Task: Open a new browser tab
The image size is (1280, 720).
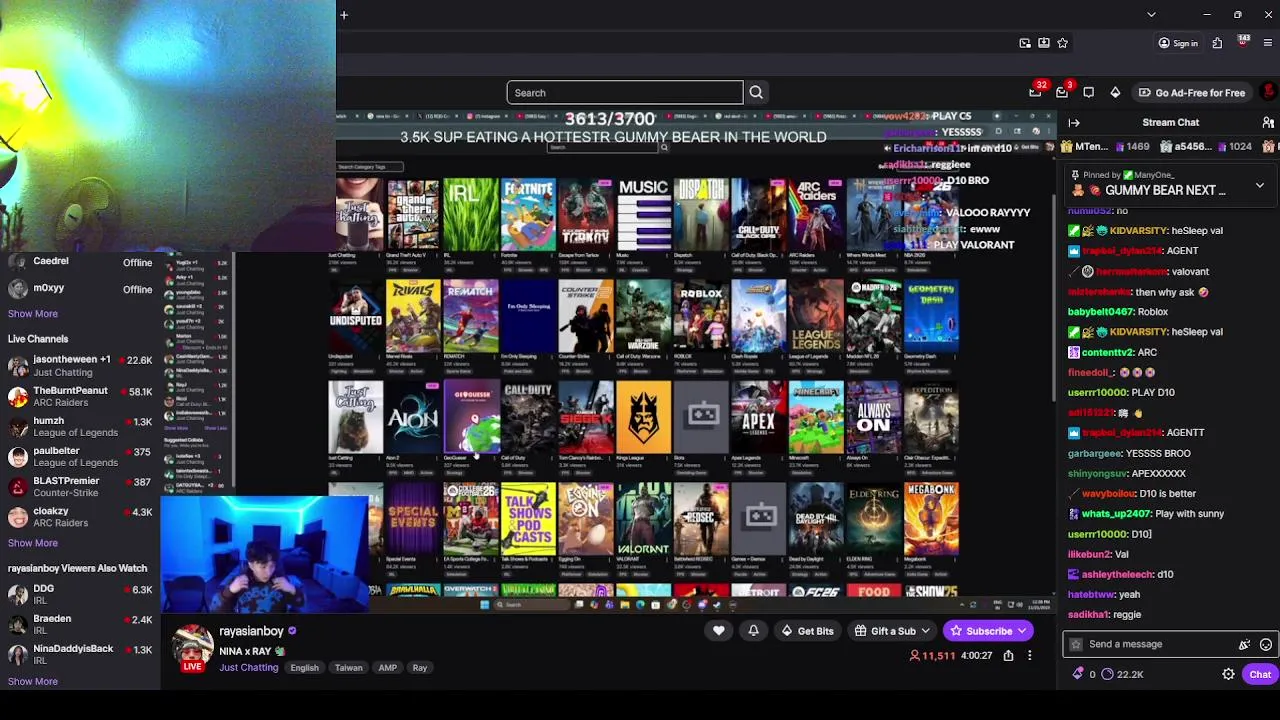Action: coord(344,15)
